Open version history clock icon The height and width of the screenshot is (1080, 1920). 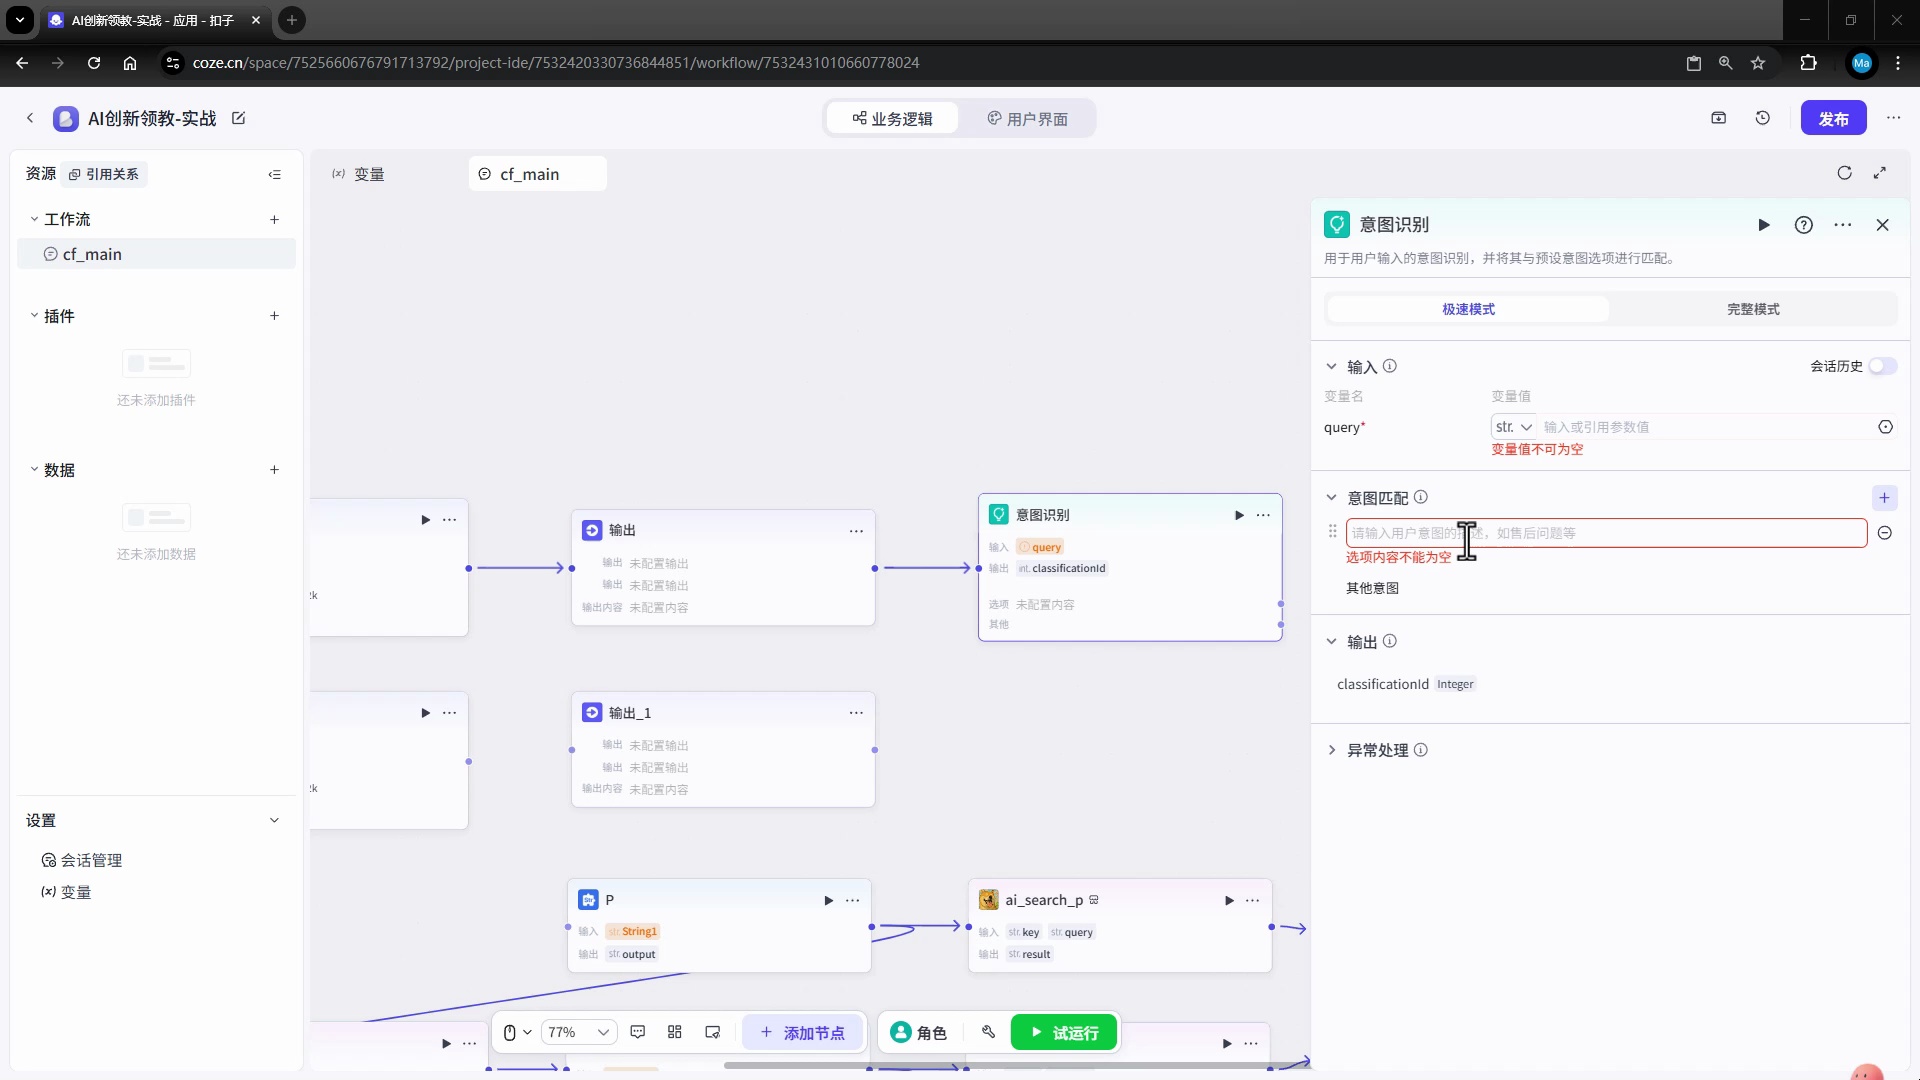(x=1763, y=118)
